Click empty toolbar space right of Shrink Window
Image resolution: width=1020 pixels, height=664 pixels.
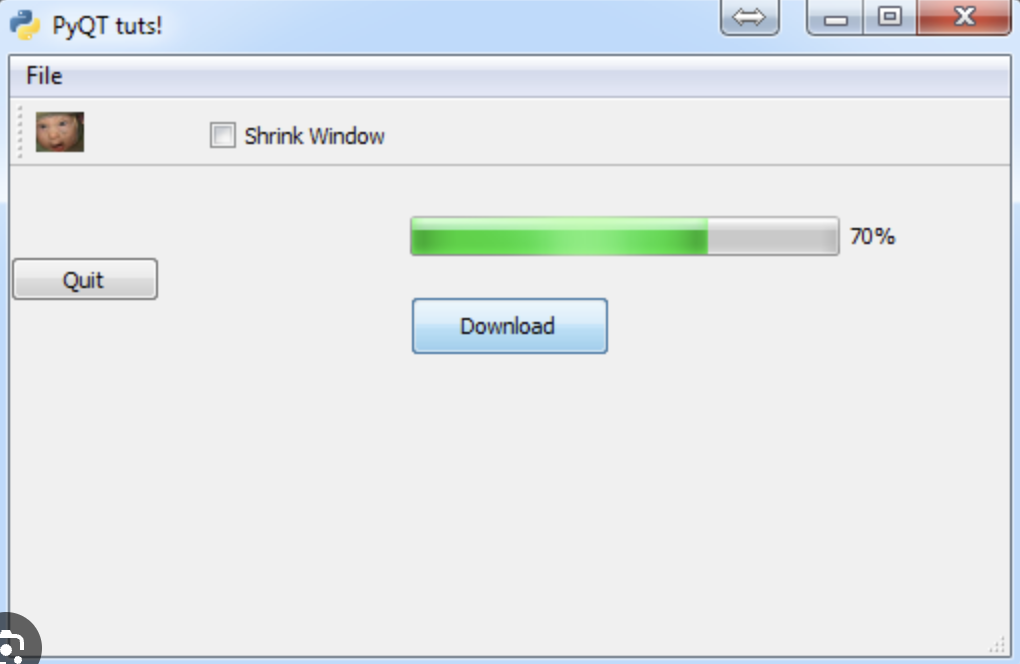pos(696,132)
